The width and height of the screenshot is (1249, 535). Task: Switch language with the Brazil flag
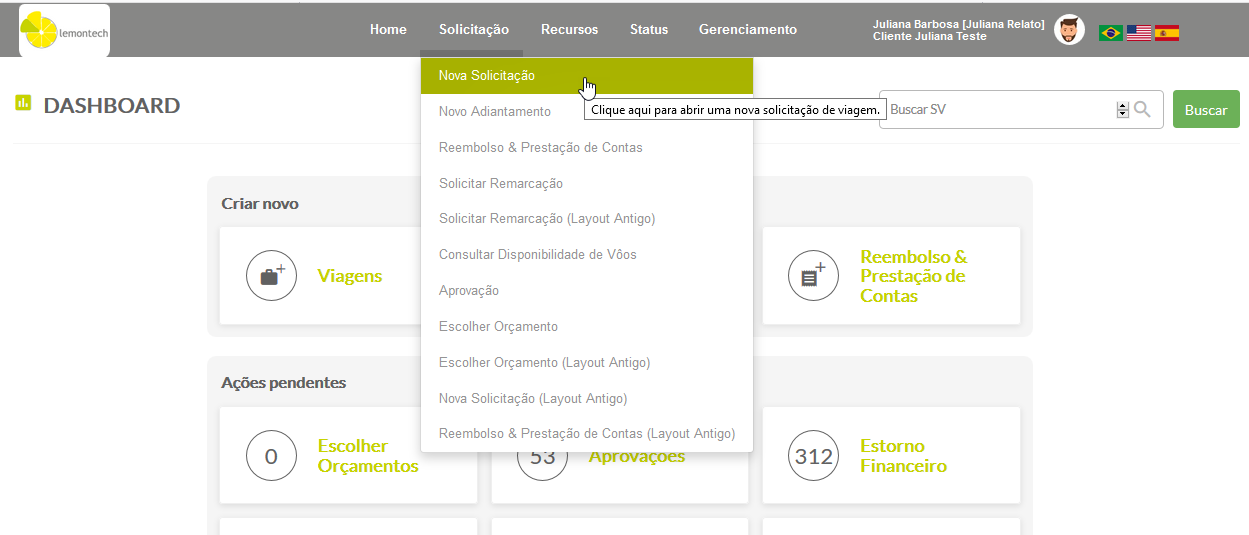pyautogui.click(x=1110, y=33)
